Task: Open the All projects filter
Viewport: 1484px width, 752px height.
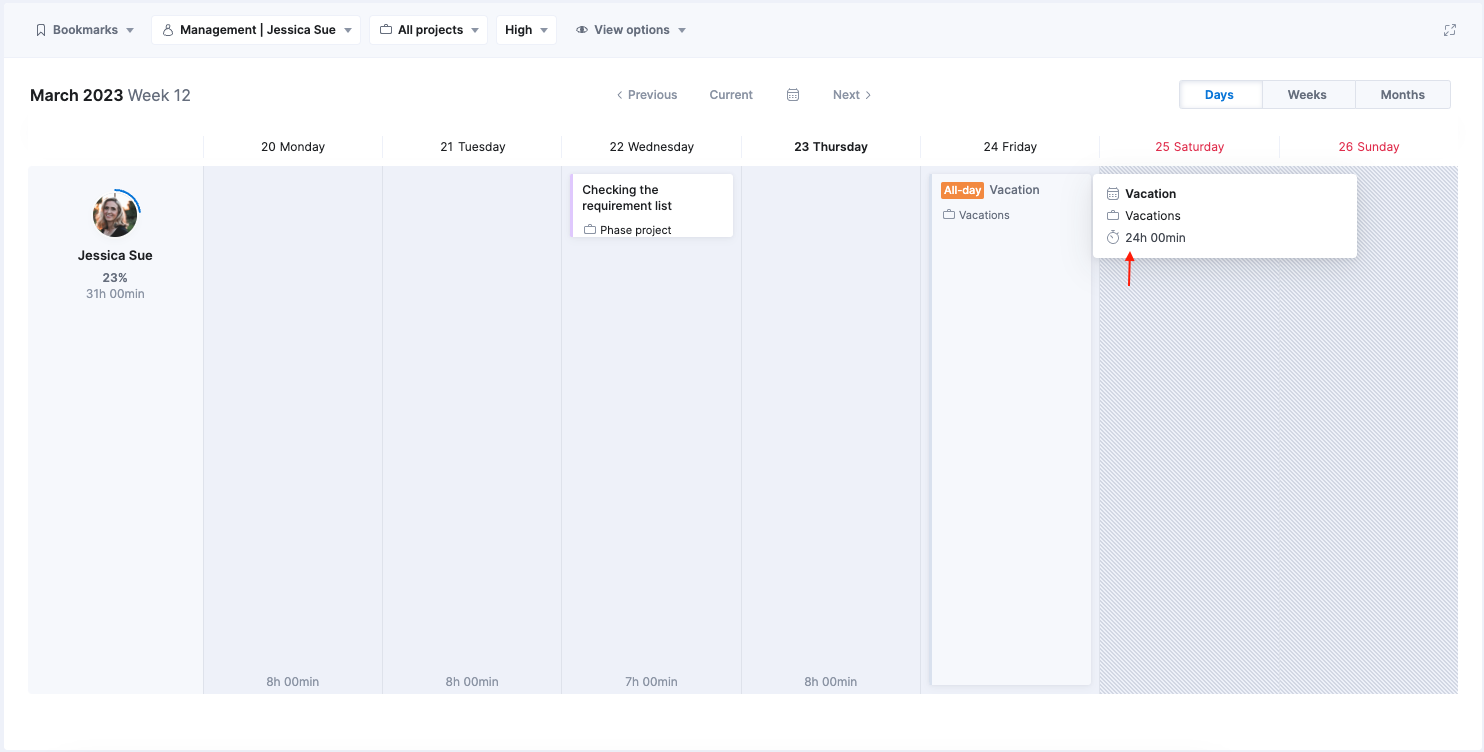Action: click(429, 30)
